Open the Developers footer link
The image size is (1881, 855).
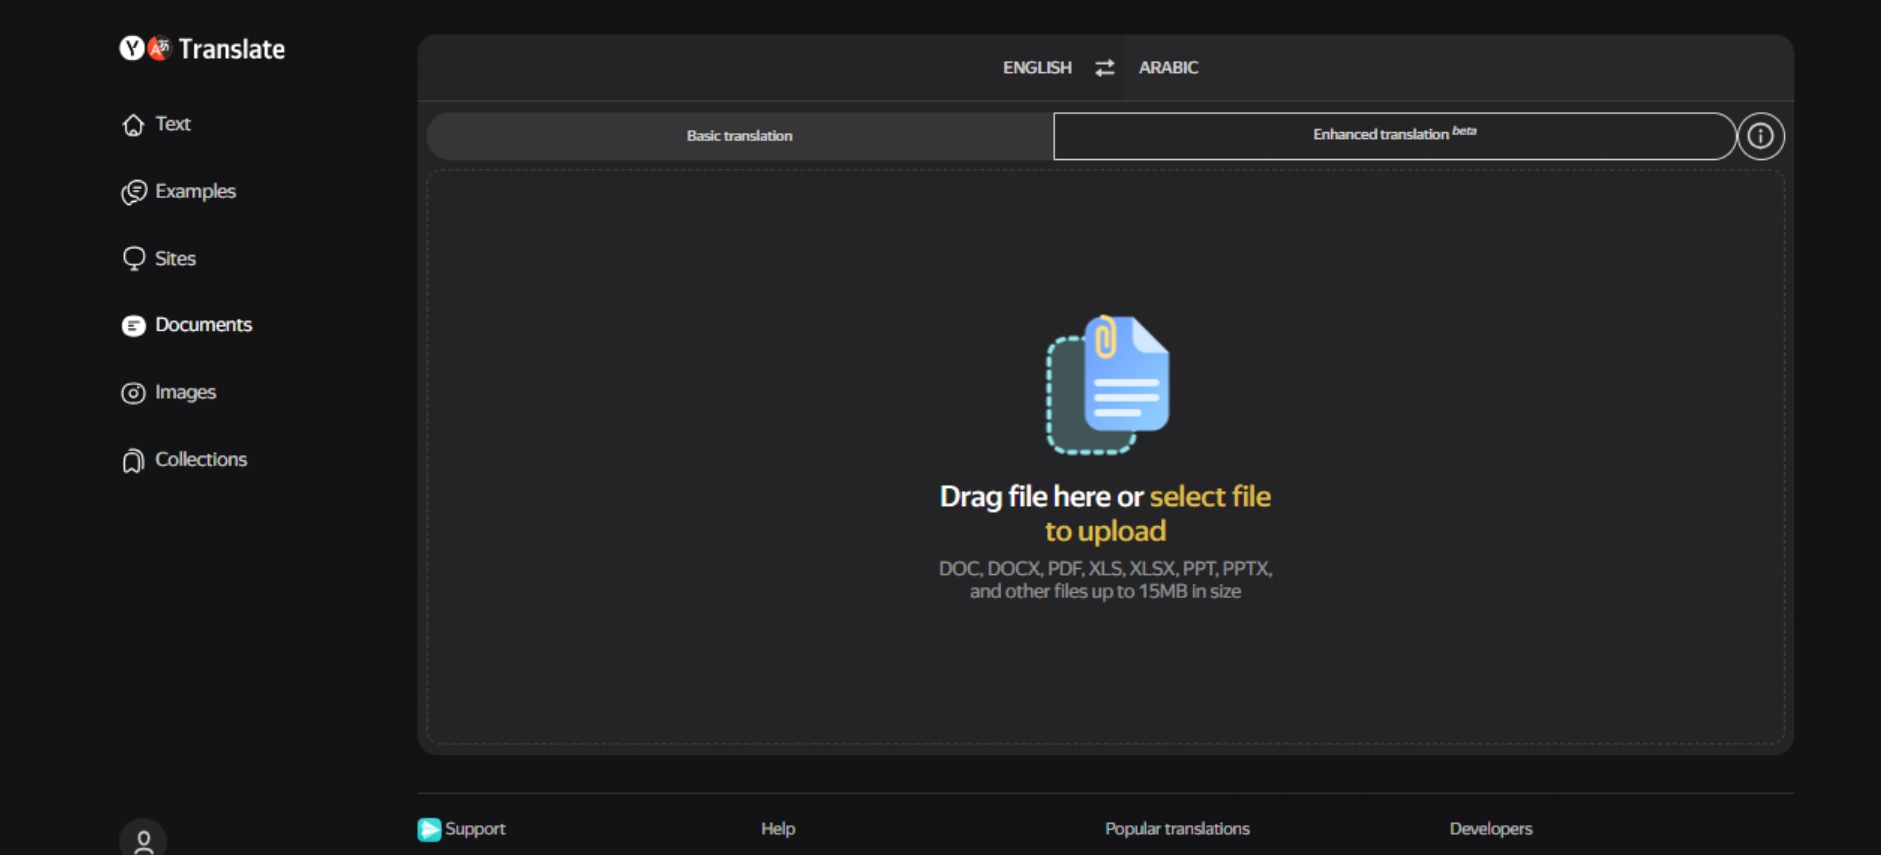click(1490, 829)
